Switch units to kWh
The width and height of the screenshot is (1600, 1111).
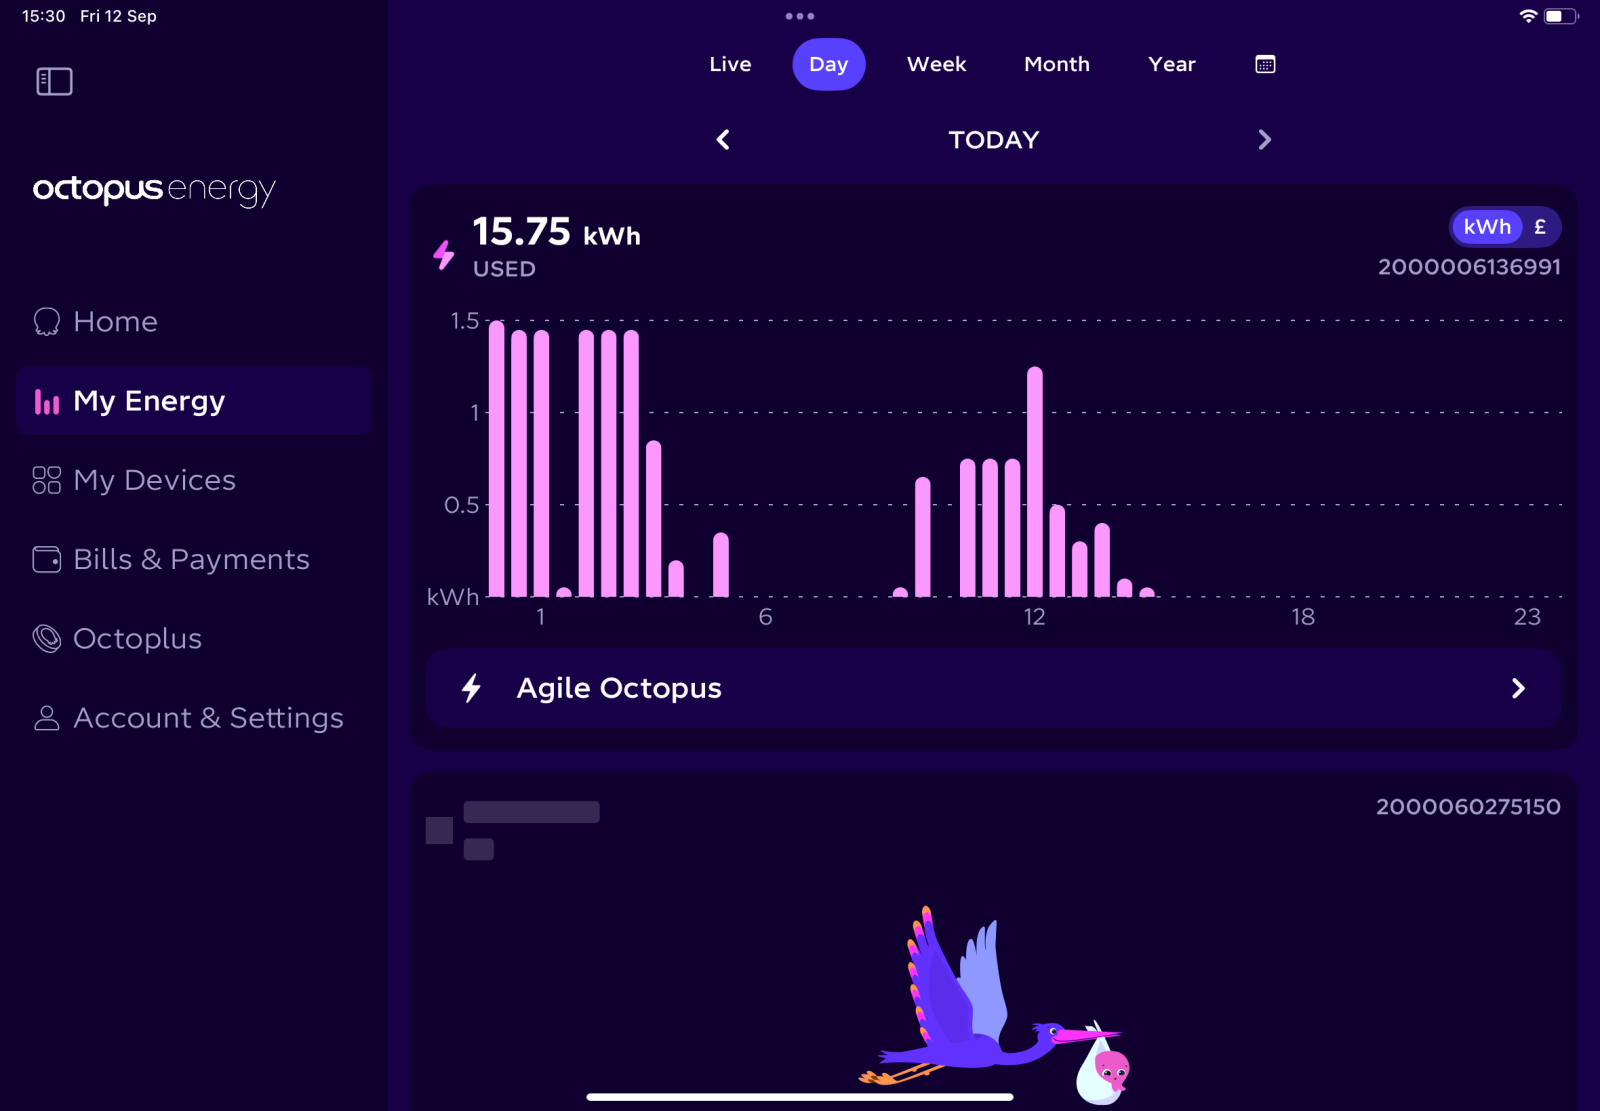(x=1487, y=227)
